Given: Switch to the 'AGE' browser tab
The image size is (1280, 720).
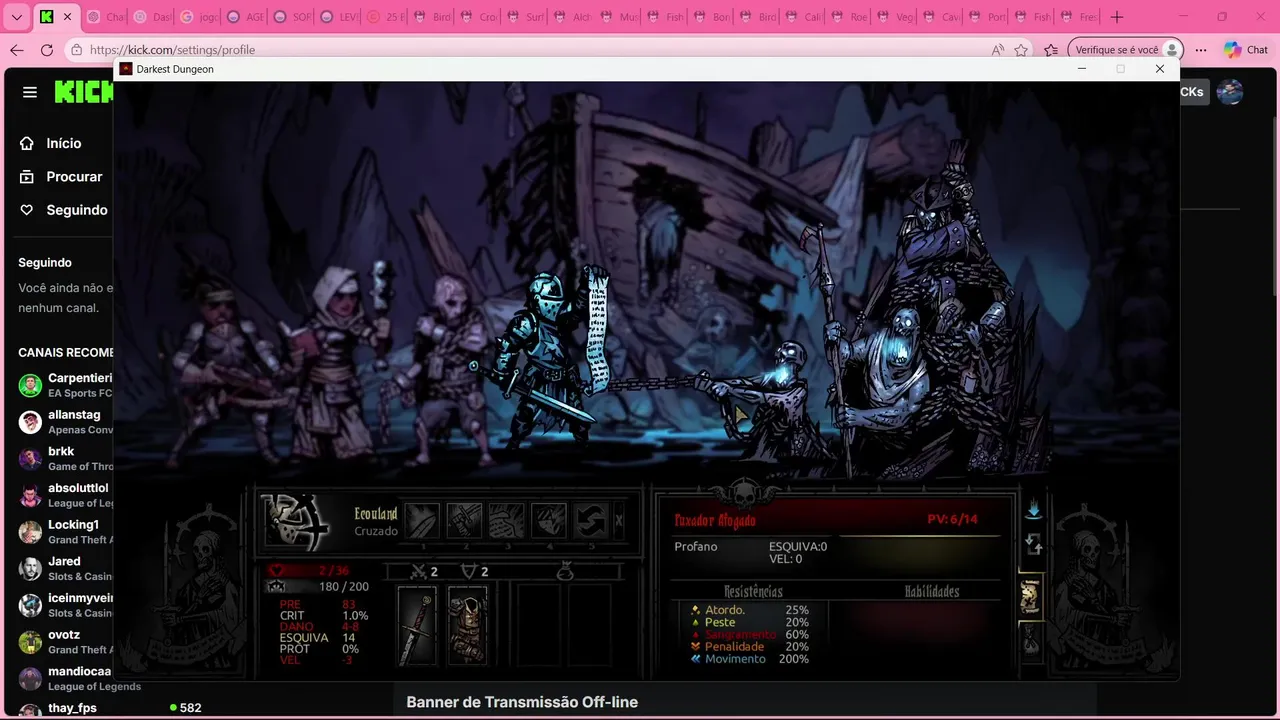Looking at the screenshot, I should click(246, 17).
